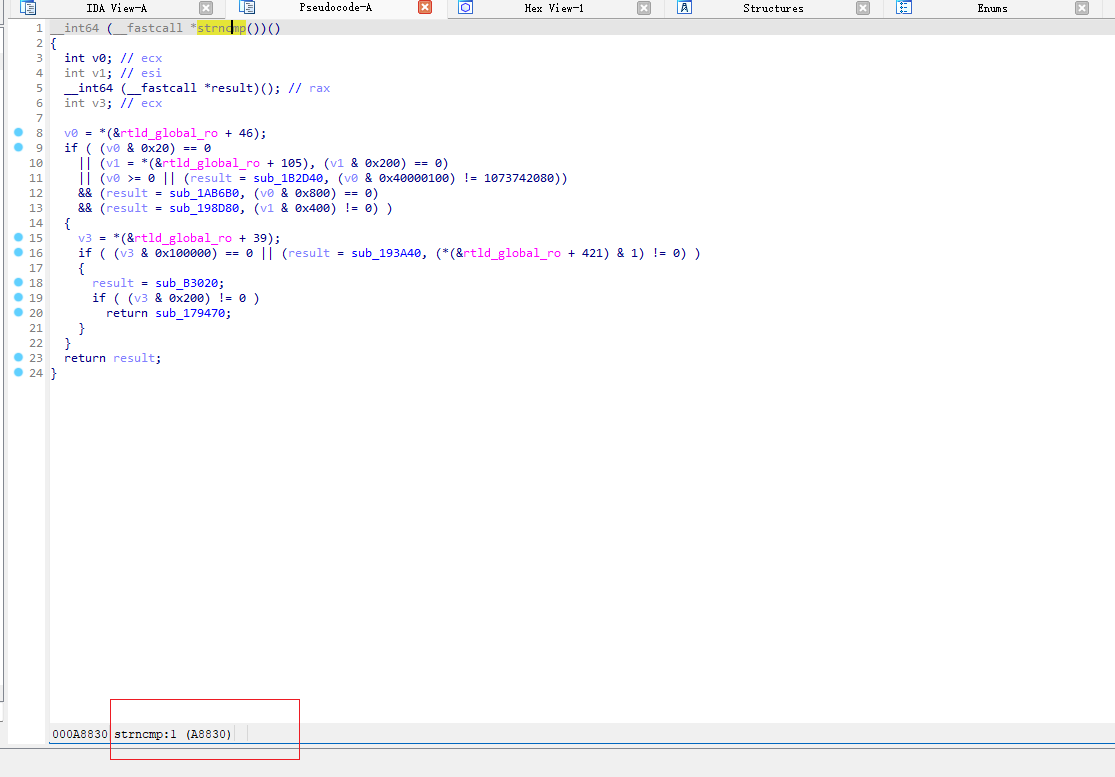Close the Enums tab
This screenshot has height=777, width=1115.
point(1082,8)
